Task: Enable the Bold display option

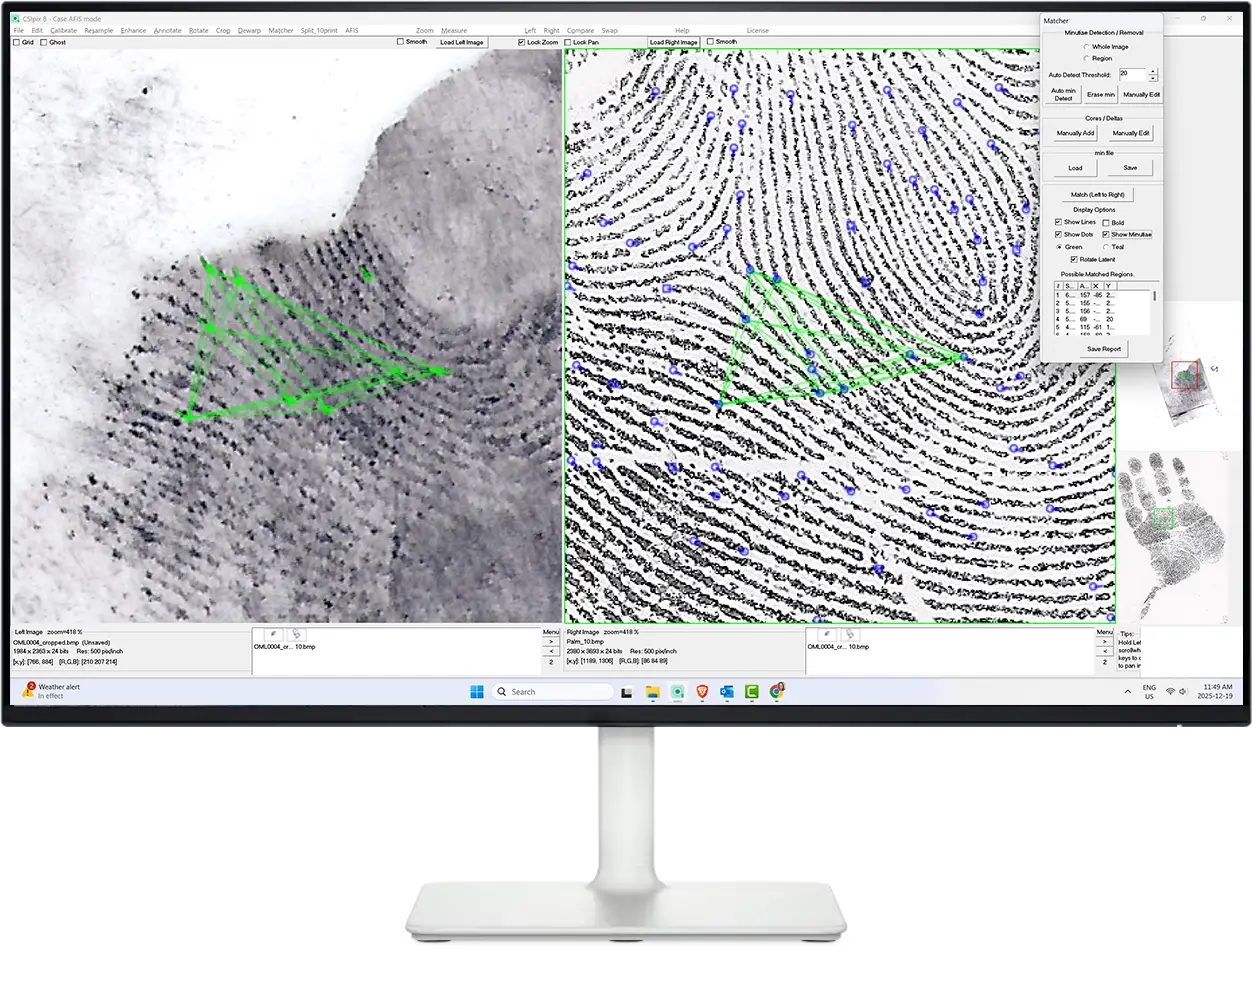Action: click(x=1105, y=222)
